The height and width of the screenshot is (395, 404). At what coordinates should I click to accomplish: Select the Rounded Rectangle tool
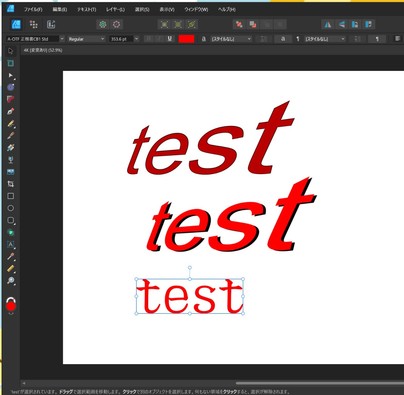pyautogui.click(x=11, y=220)
